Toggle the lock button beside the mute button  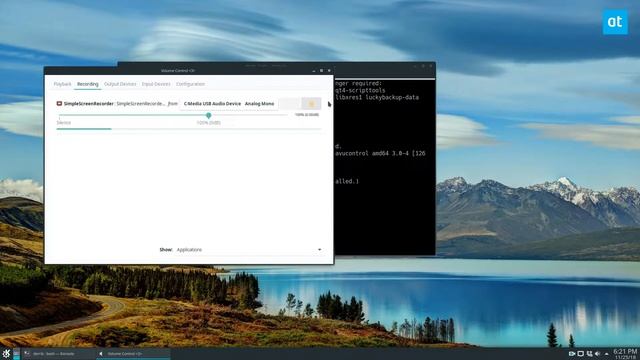click(x=311, y=104)
